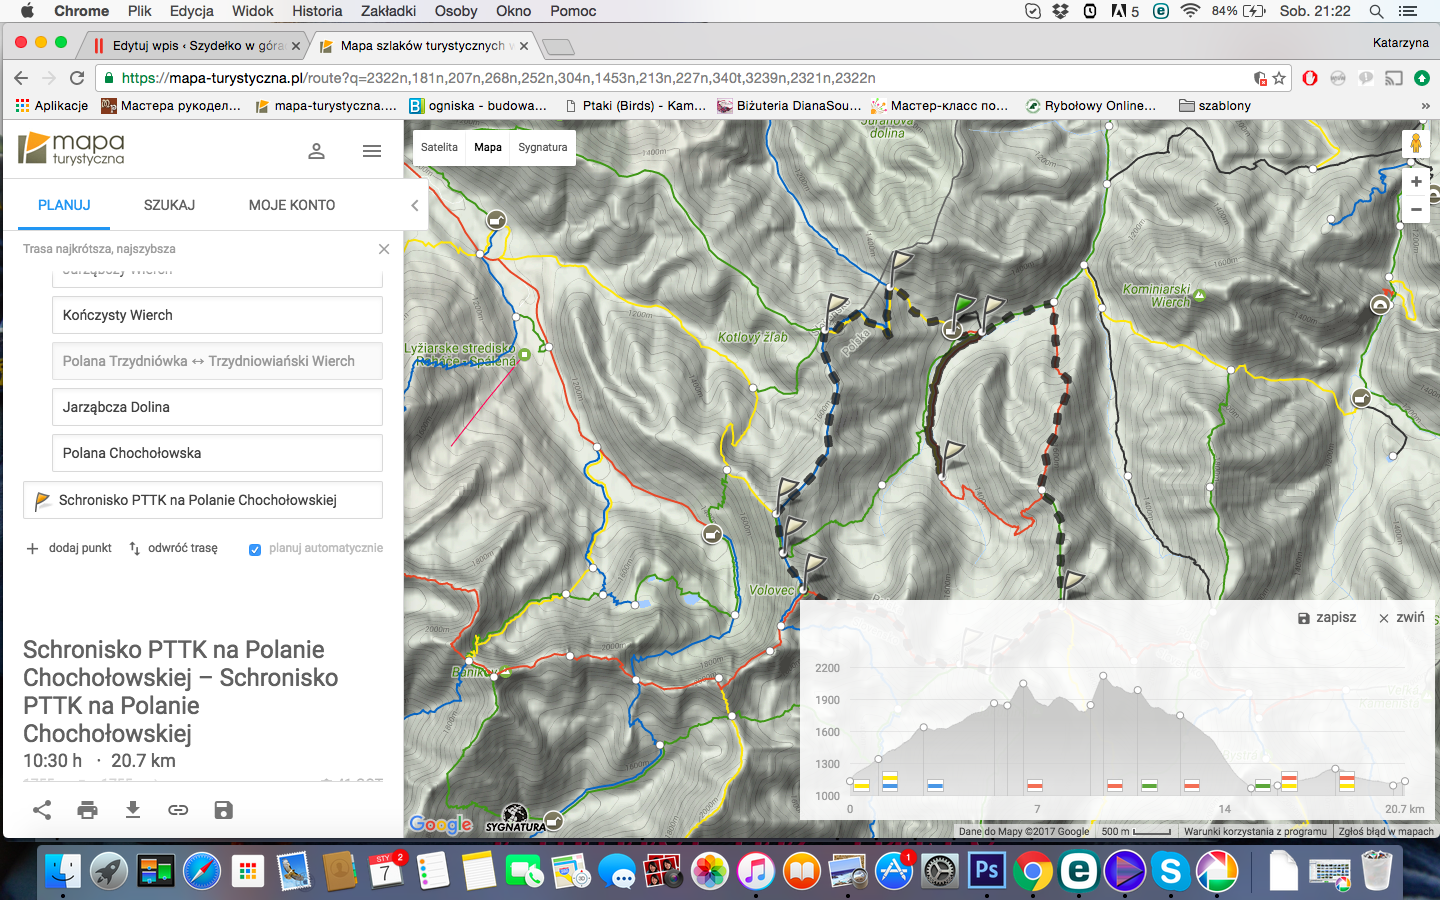Download the route via download icon
This screenshot has width=1440, height=900.
click(x=133, y=810)
